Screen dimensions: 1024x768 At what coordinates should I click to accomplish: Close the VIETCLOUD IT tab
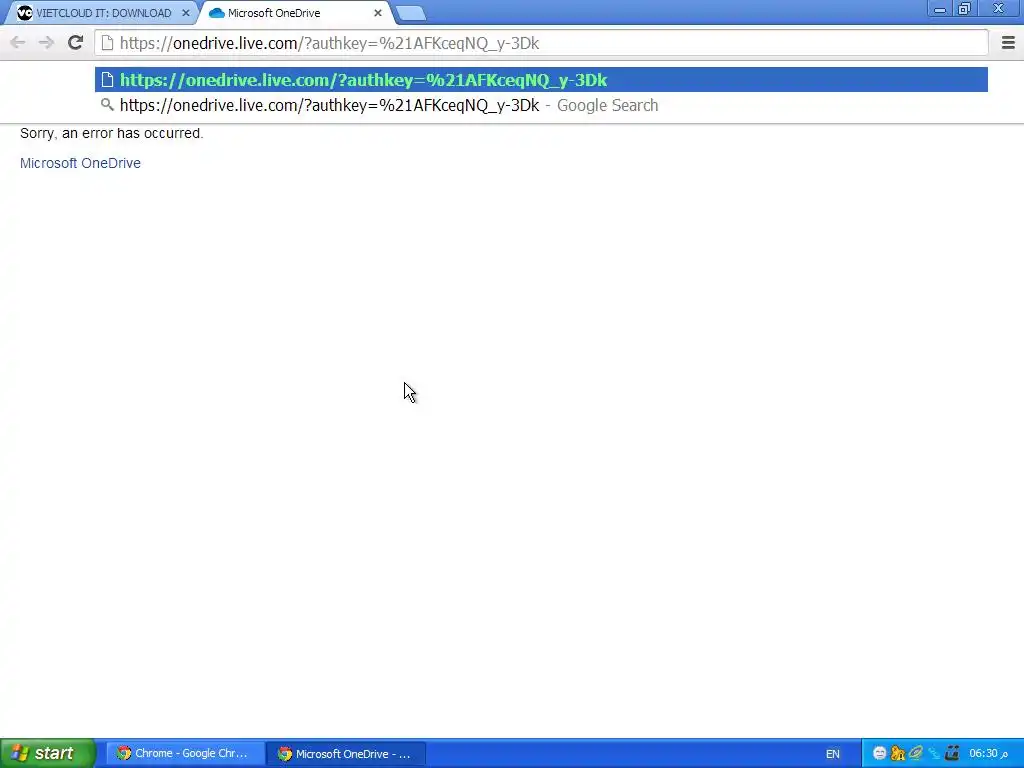[185, 13]
